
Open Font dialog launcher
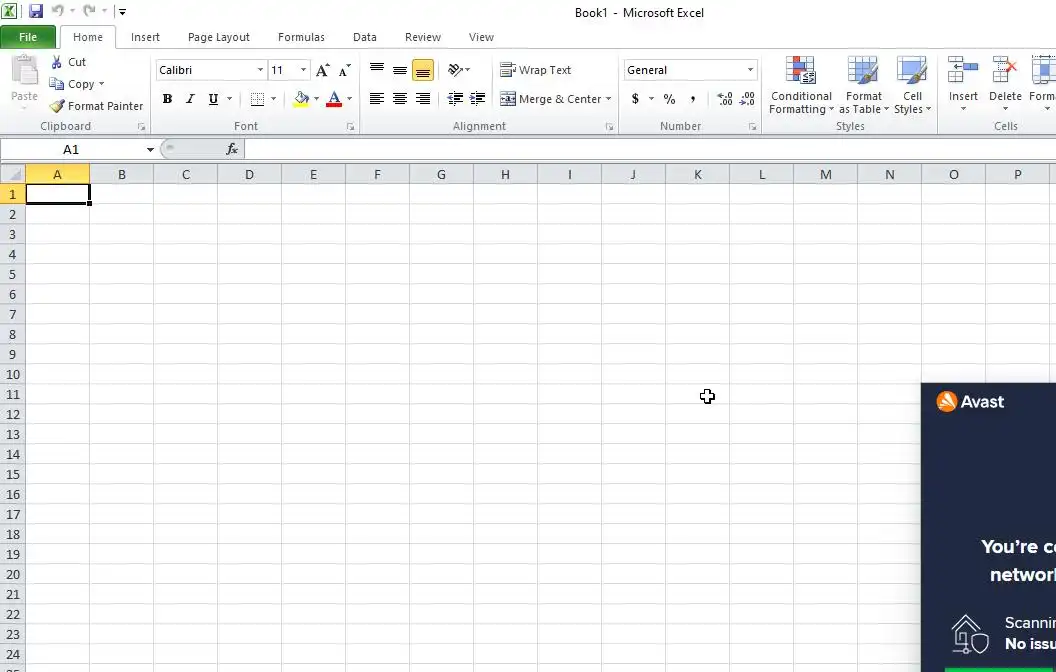coord(350,127)
